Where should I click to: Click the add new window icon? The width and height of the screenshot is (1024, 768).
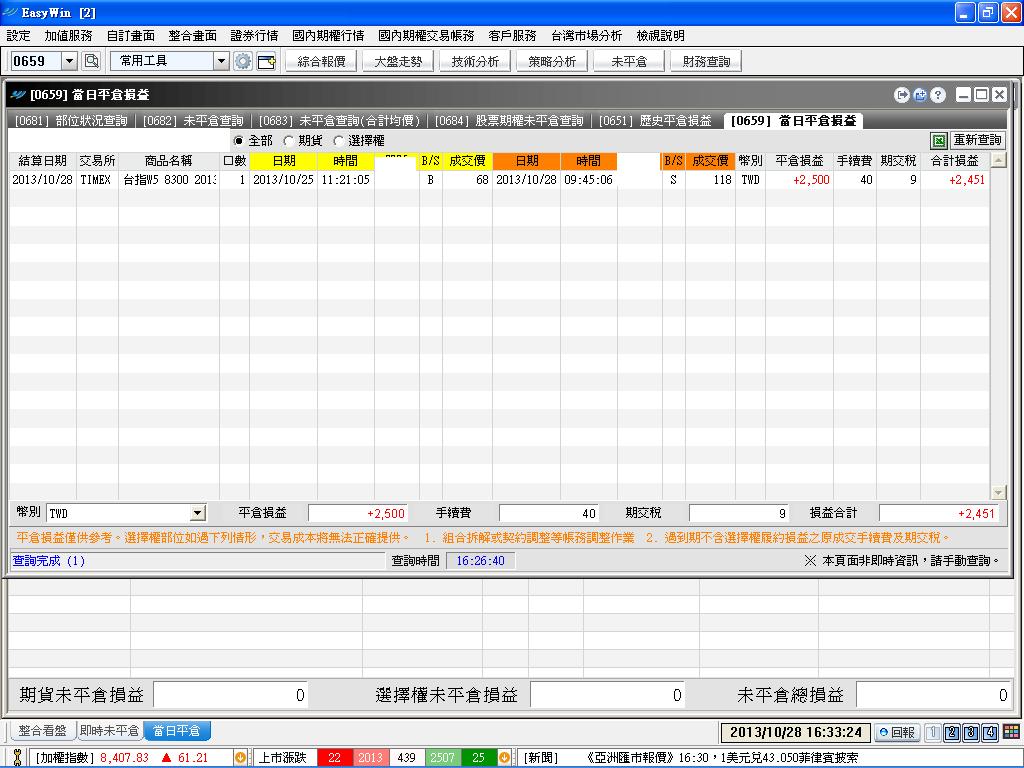click(x=266, y=61)
